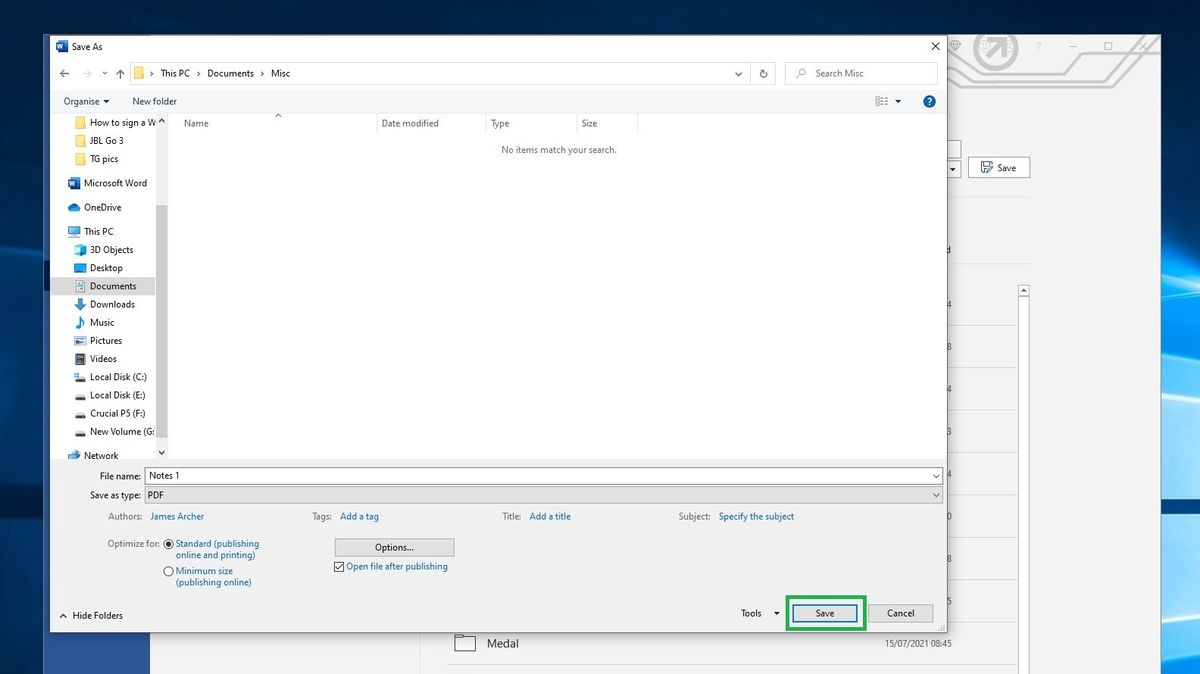Viewport: 1200px width, 674px height.
Task: Uncheck Open file after publishing
Action: click(x=340, y=566)
